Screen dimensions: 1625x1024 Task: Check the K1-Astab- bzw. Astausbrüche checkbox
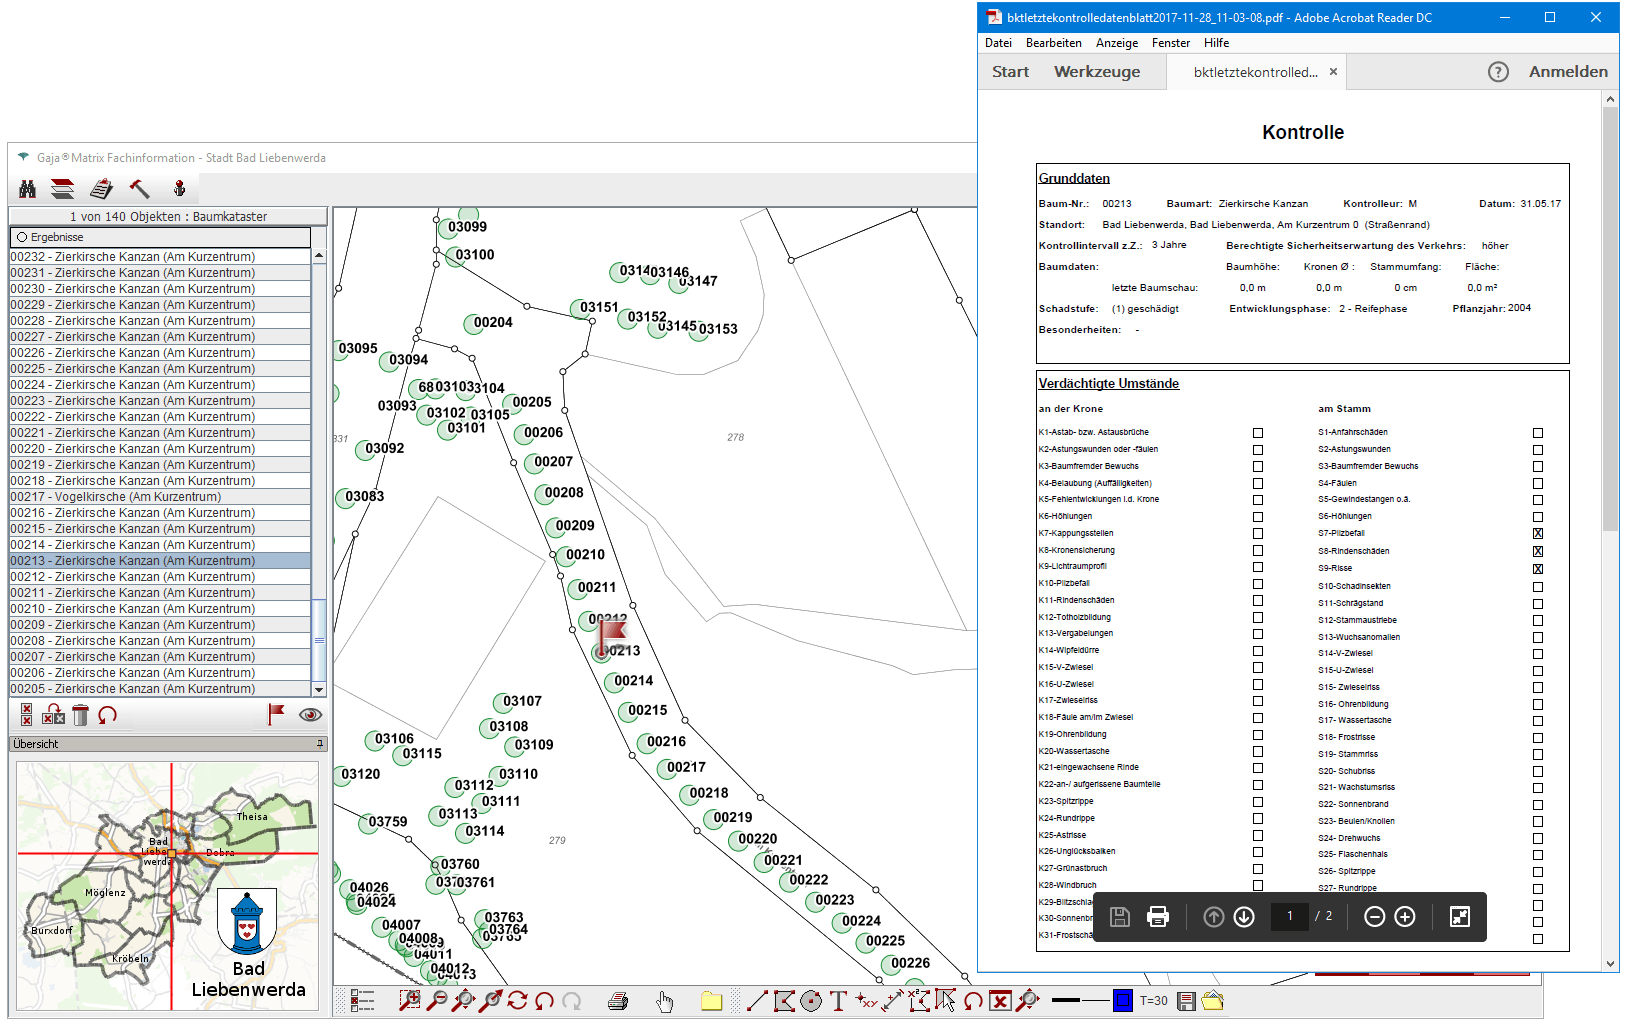[1258, 433]
